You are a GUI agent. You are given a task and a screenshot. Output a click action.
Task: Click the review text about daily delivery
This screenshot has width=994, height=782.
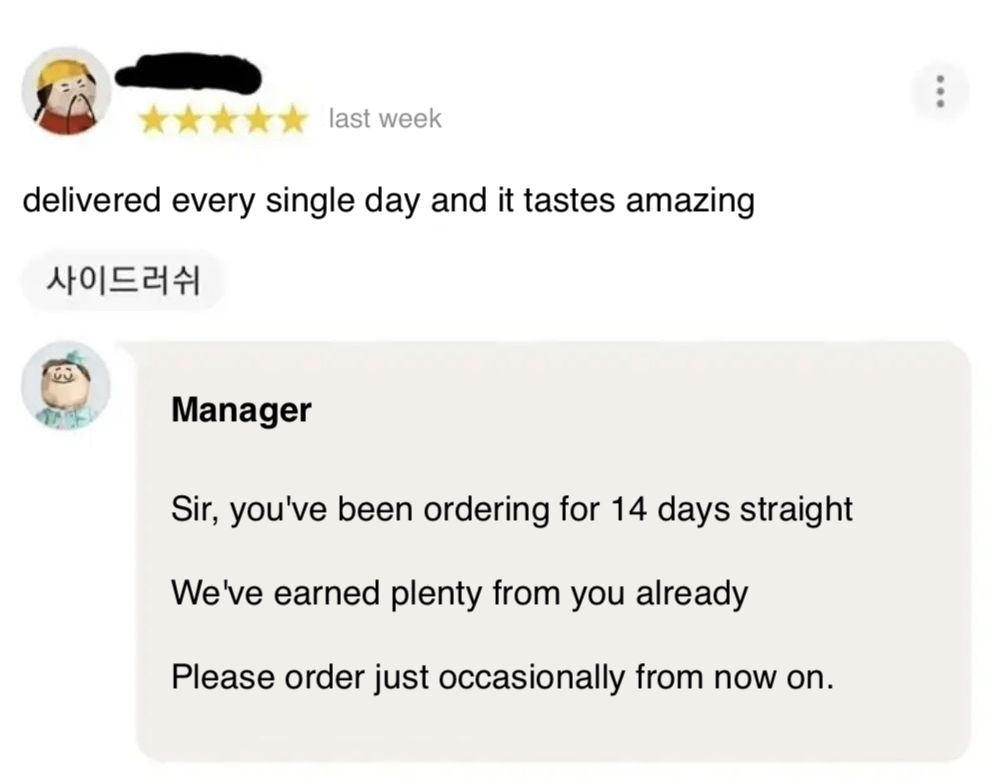[388, 202]
